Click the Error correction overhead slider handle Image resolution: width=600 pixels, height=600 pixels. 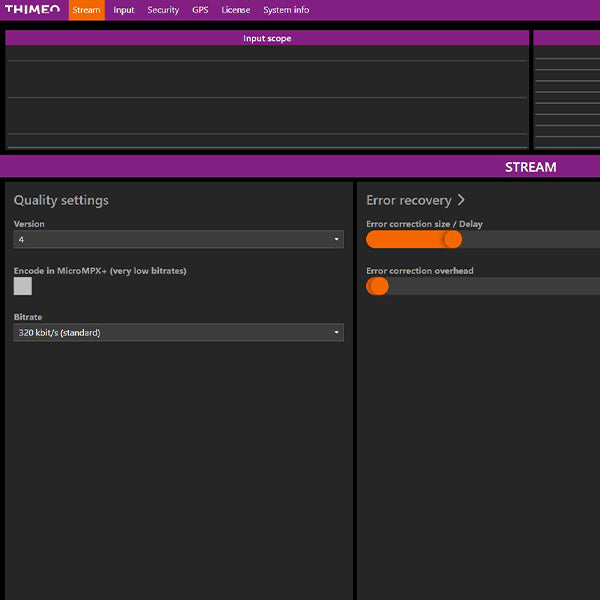[x=378, y=287]
